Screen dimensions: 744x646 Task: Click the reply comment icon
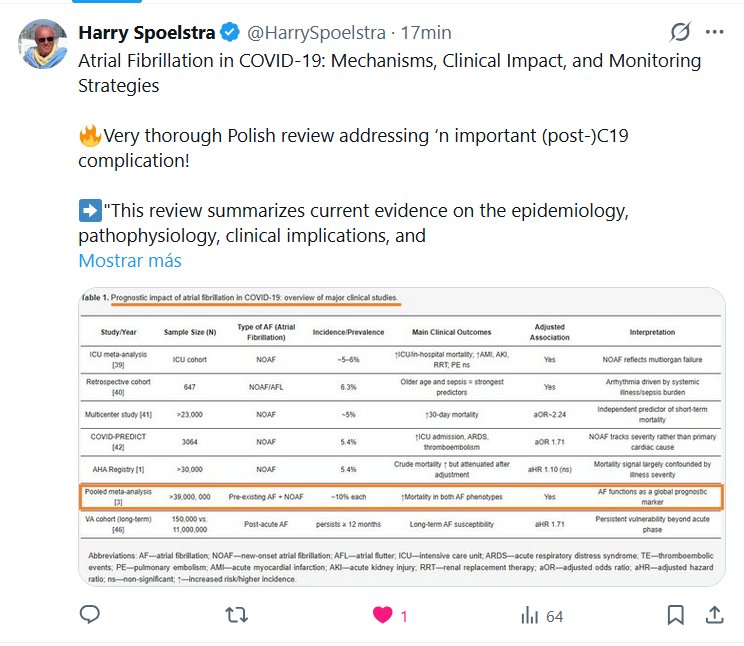(90, 615)
